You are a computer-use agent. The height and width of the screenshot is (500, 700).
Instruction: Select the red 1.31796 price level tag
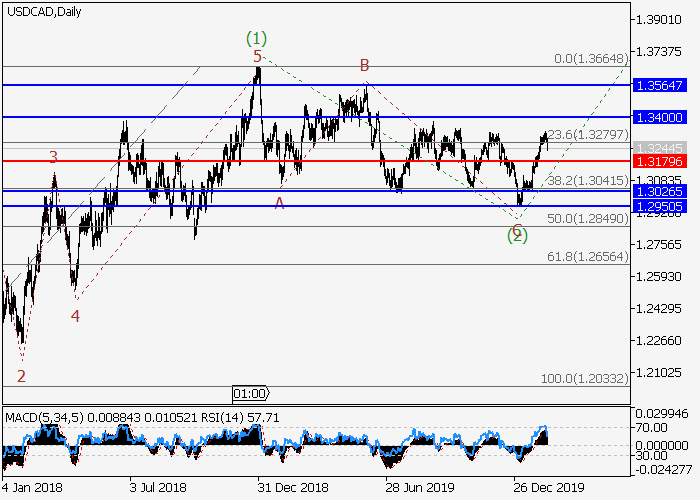tap(665, 160)
